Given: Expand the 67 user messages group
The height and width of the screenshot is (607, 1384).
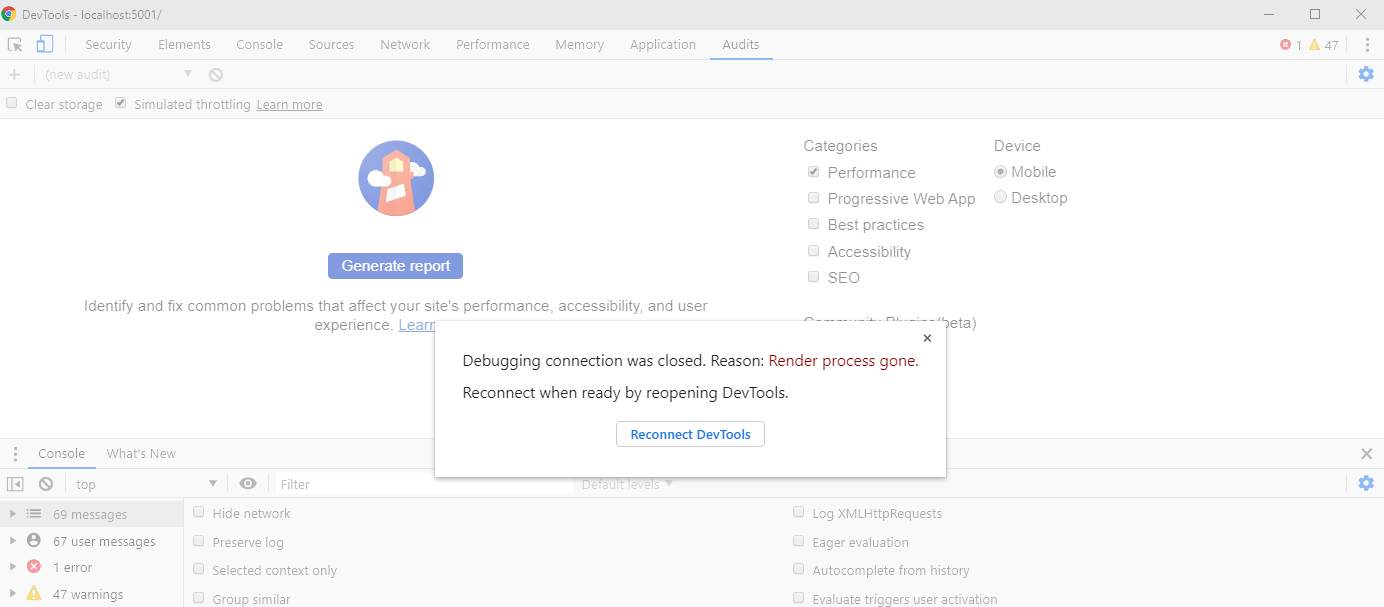Looking at the screenshot, I should pos(13,541).
